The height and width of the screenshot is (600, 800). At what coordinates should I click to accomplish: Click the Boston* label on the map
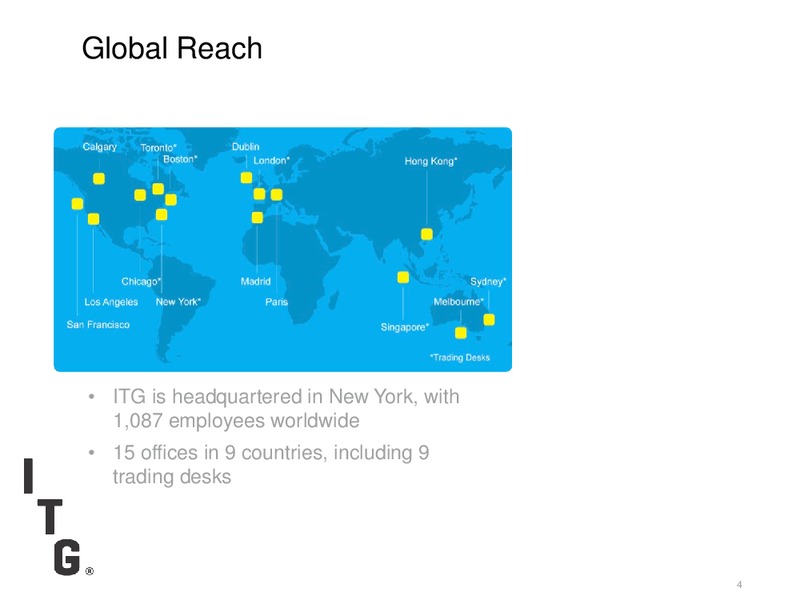coord(180,159)
